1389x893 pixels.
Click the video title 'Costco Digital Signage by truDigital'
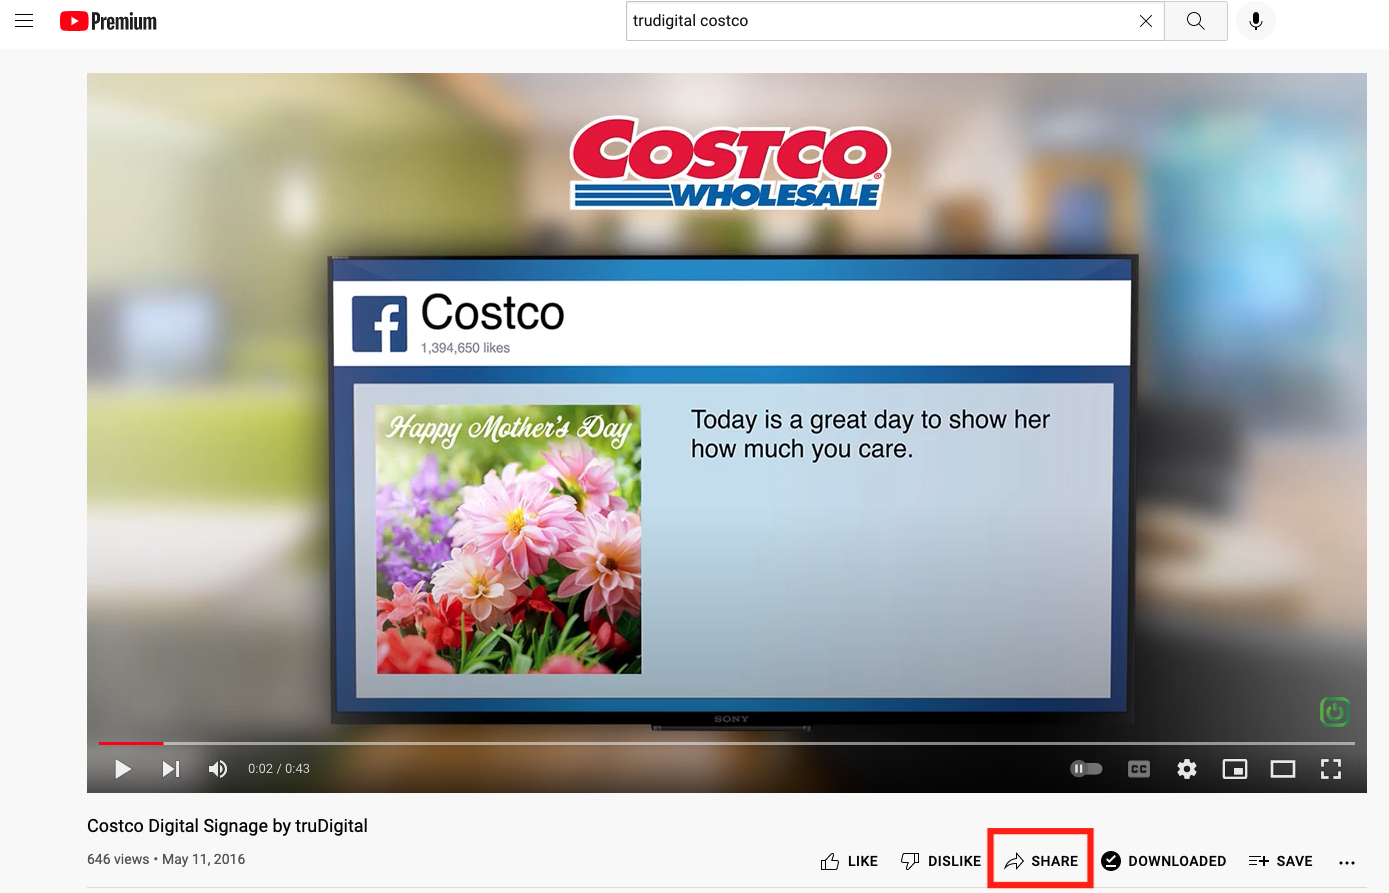click(x=227, y=826)
